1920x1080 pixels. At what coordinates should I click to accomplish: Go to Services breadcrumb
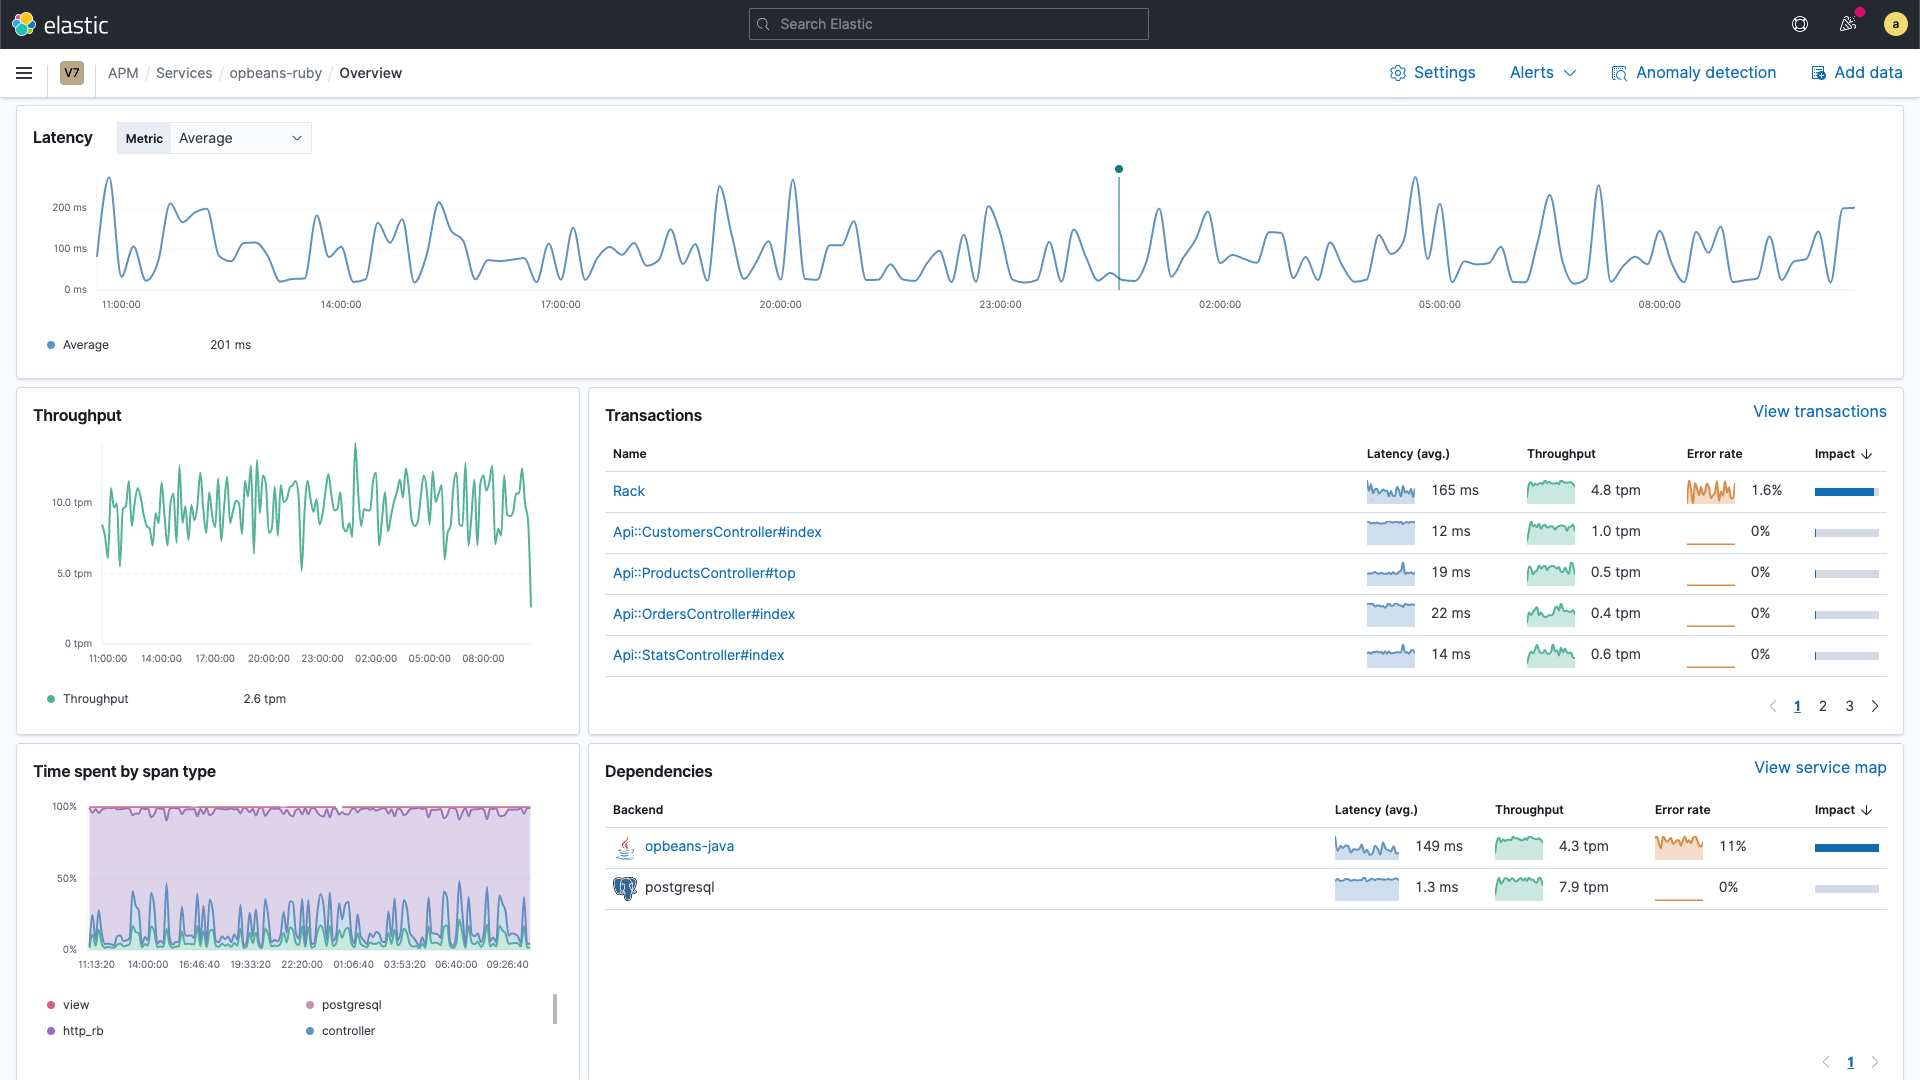184,73
